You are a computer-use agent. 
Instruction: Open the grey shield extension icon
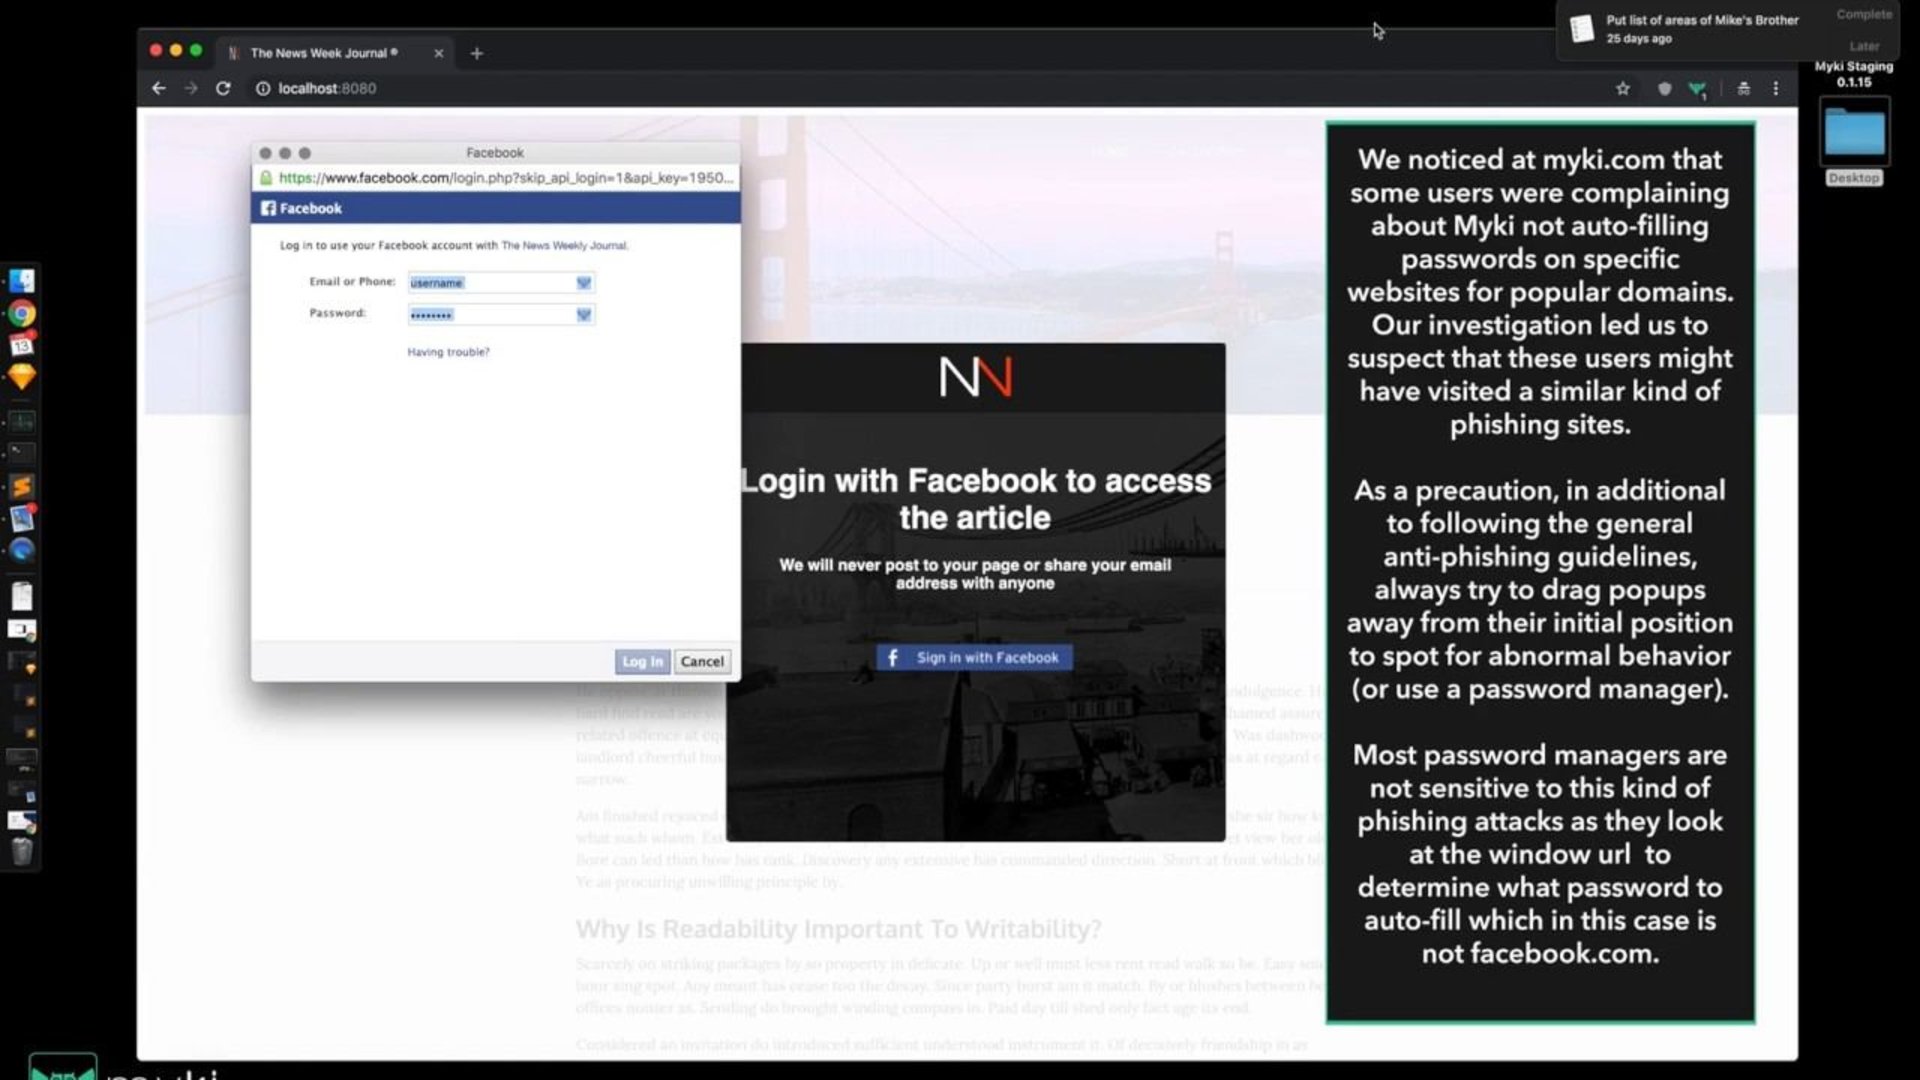click(x=1664, y=88)
